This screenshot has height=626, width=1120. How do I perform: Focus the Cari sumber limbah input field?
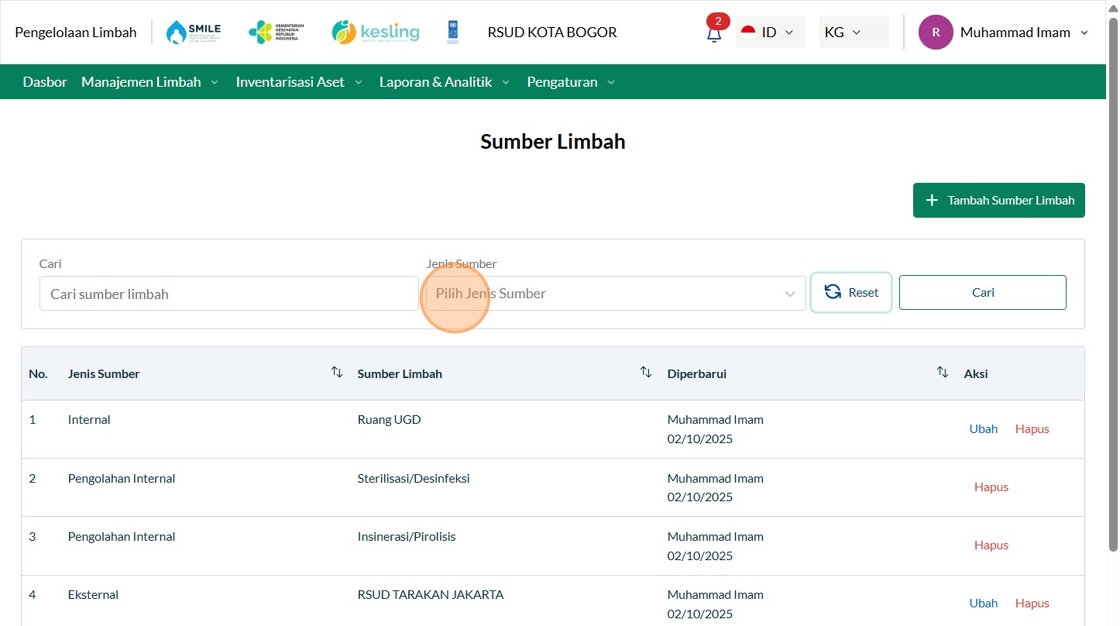pos(229,294)
